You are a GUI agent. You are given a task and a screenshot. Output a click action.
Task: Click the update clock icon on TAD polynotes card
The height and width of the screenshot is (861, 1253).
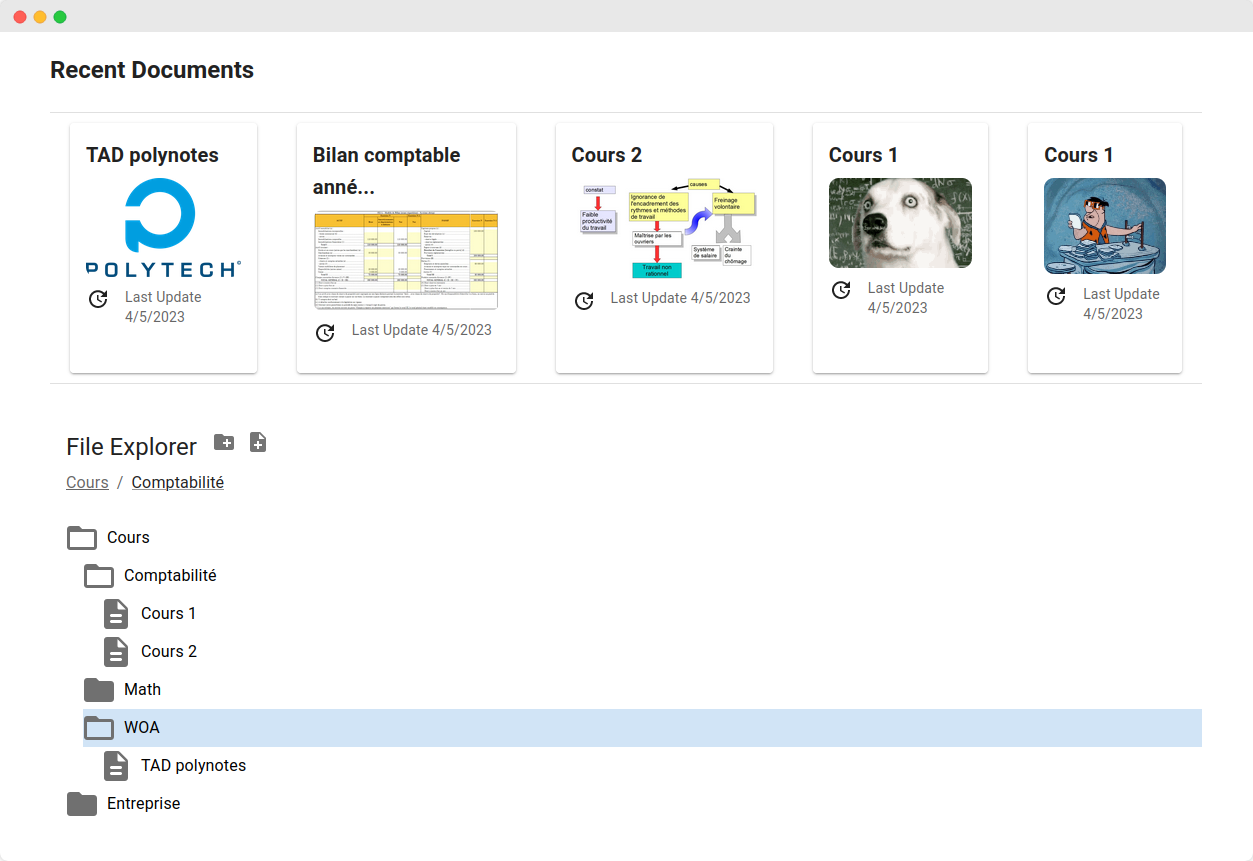[x=98, y=299]
